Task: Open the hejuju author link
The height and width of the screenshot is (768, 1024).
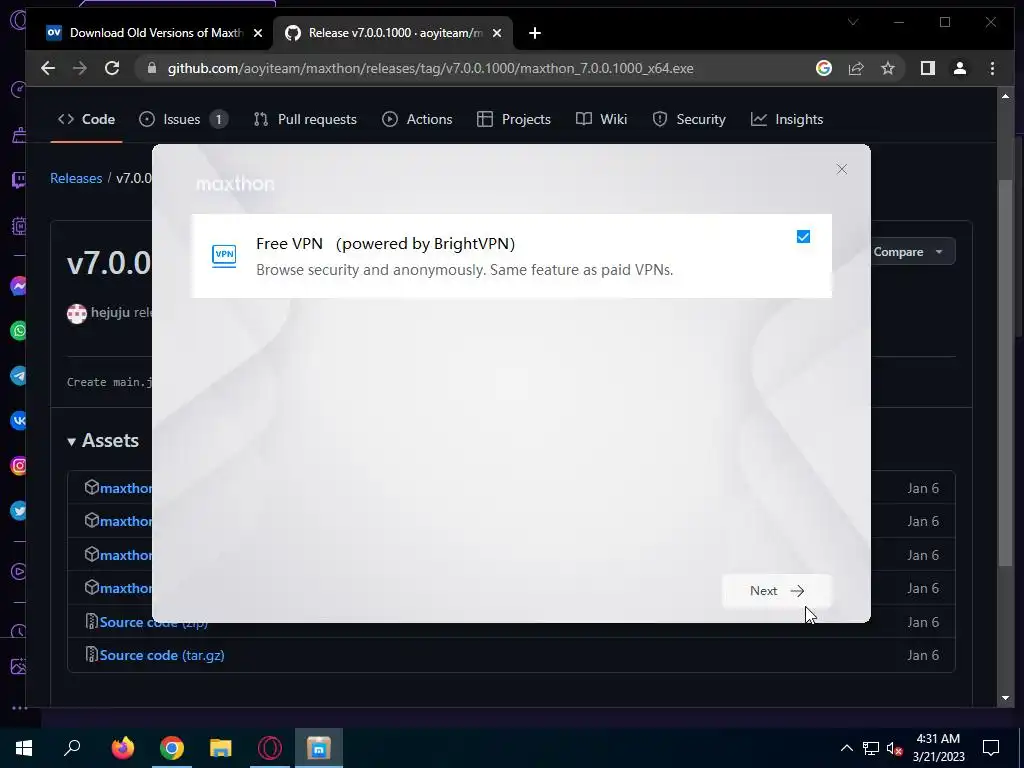Action: [x=110, y=312]
